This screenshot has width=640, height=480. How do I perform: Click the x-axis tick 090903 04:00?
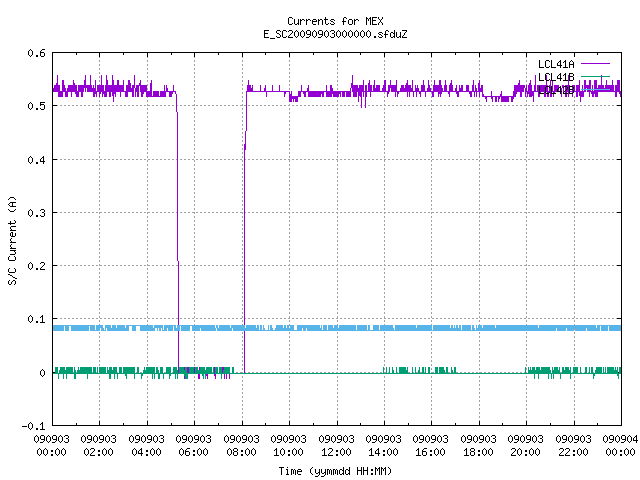[x=146, y=446]
